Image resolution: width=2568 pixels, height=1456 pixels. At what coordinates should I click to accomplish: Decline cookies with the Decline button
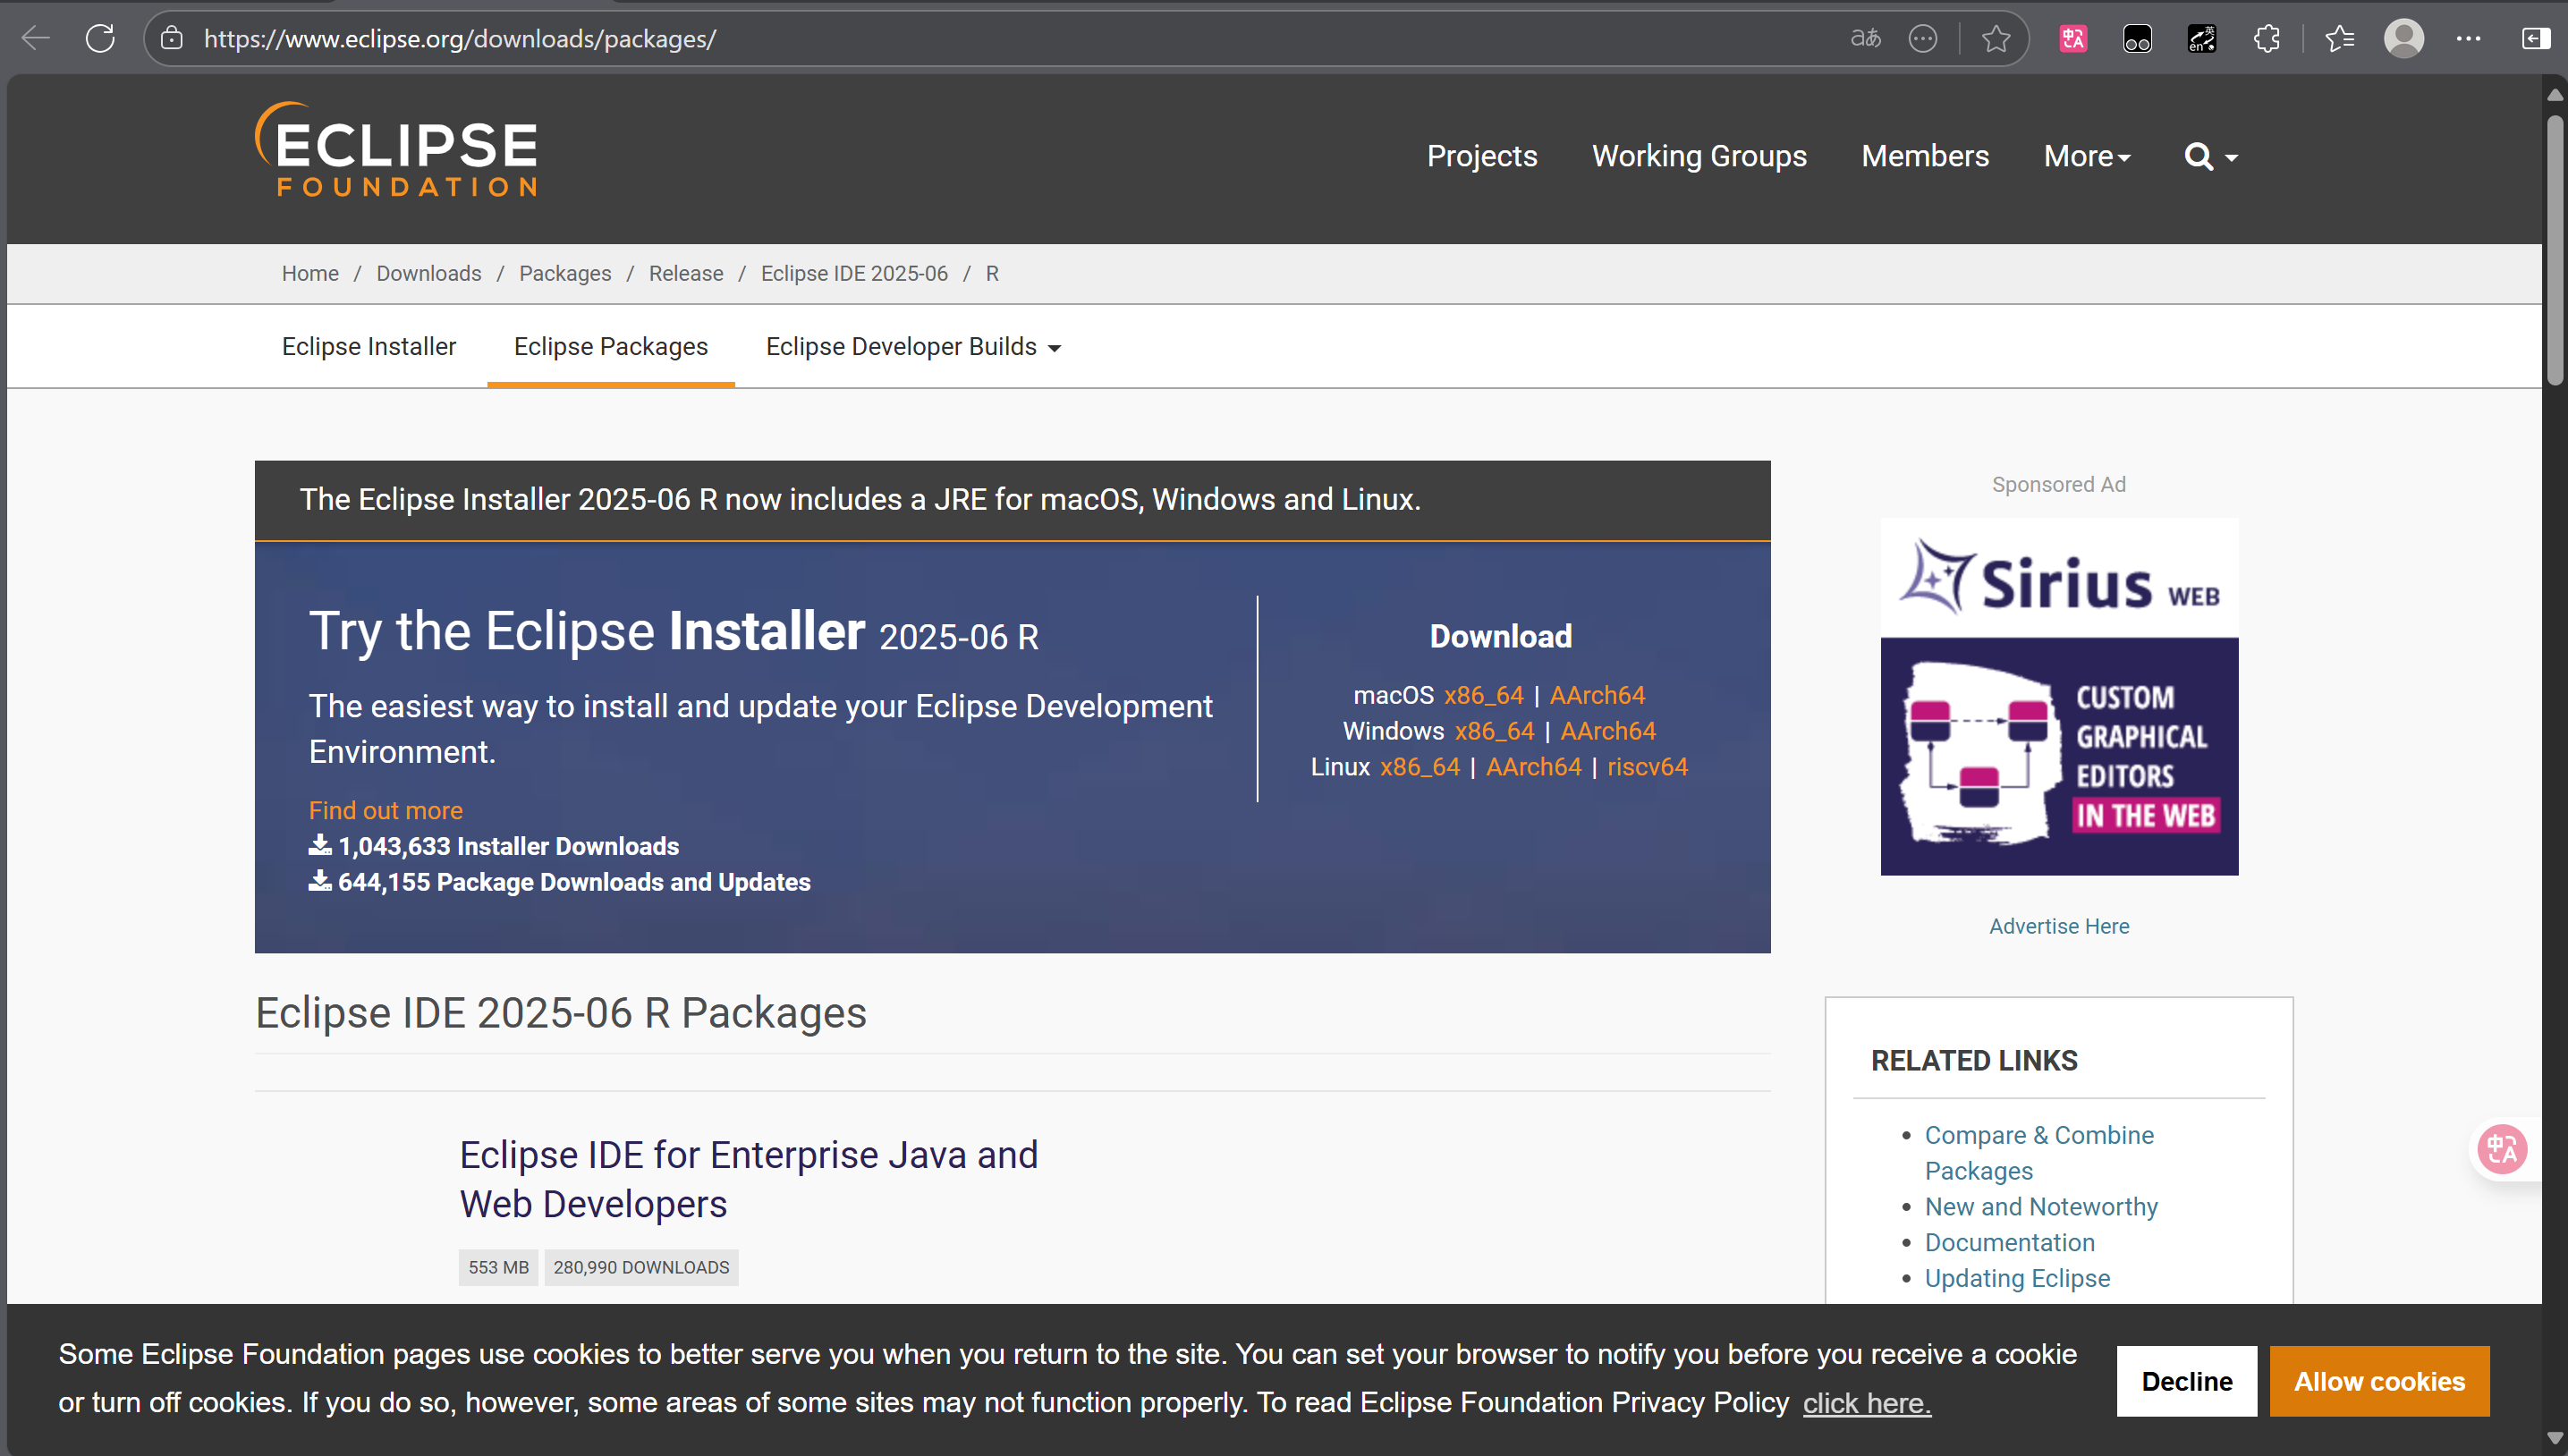tap(2186, 1381)
